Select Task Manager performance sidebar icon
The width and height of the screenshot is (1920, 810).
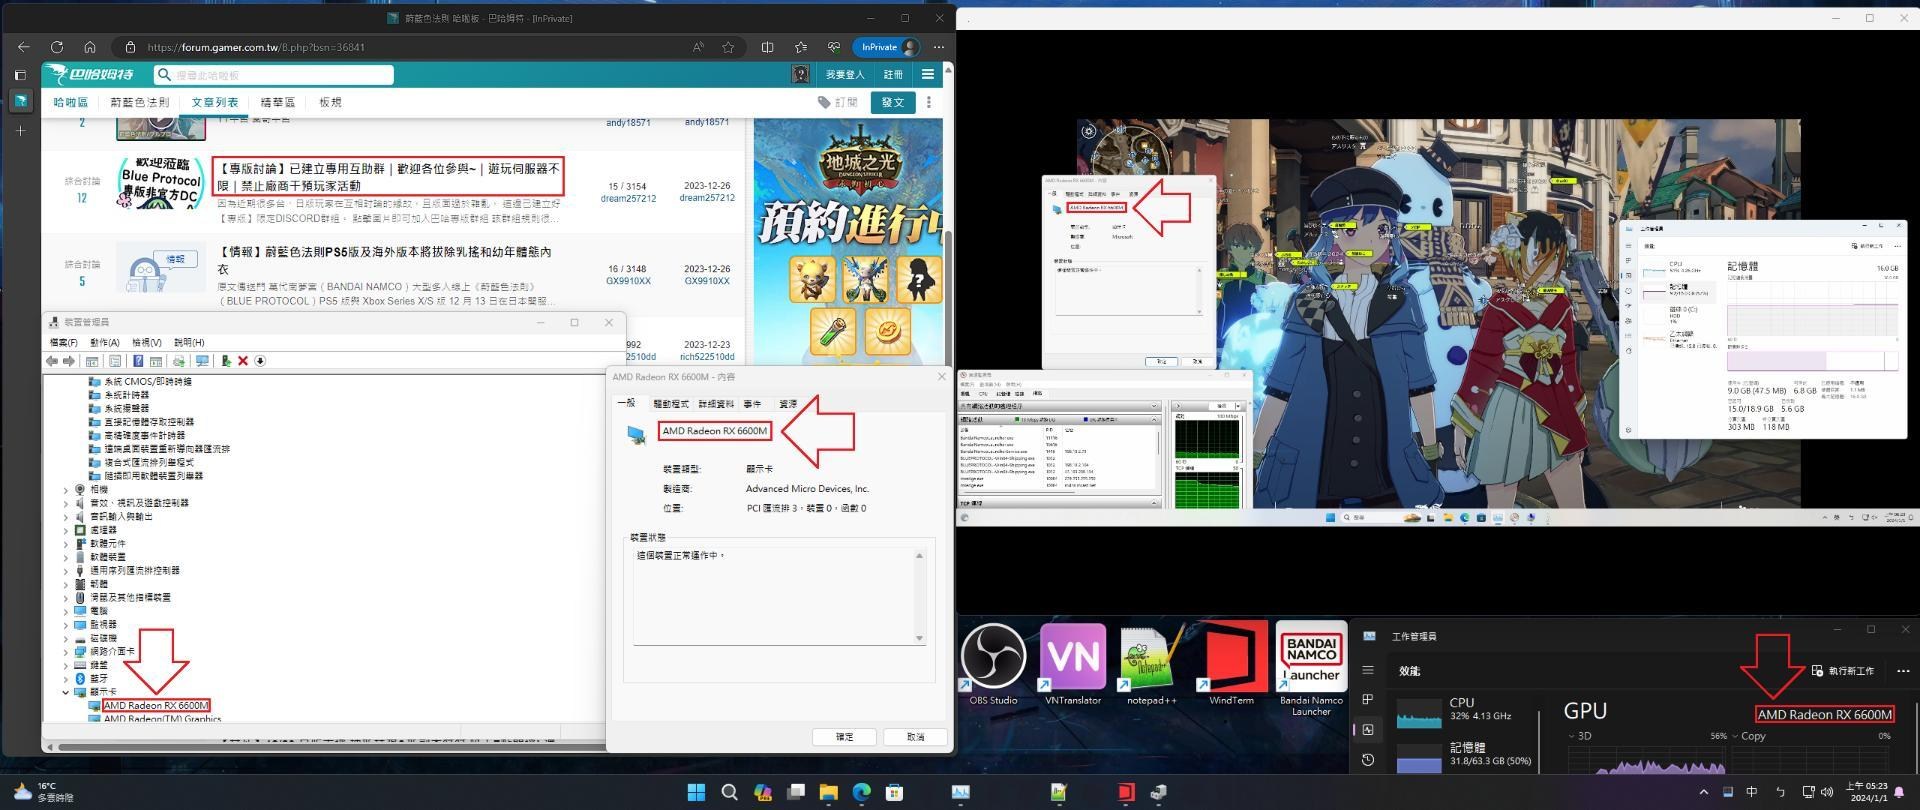1368,730
